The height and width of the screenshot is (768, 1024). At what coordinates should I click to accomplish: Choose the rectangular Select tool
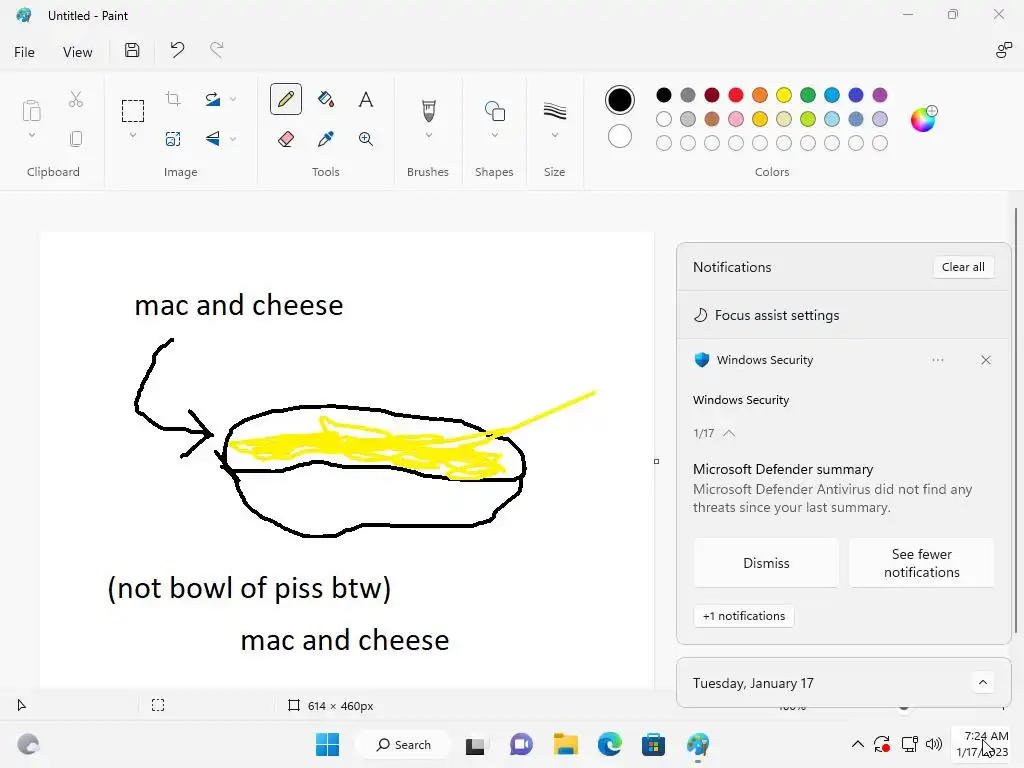coord(133,110)
